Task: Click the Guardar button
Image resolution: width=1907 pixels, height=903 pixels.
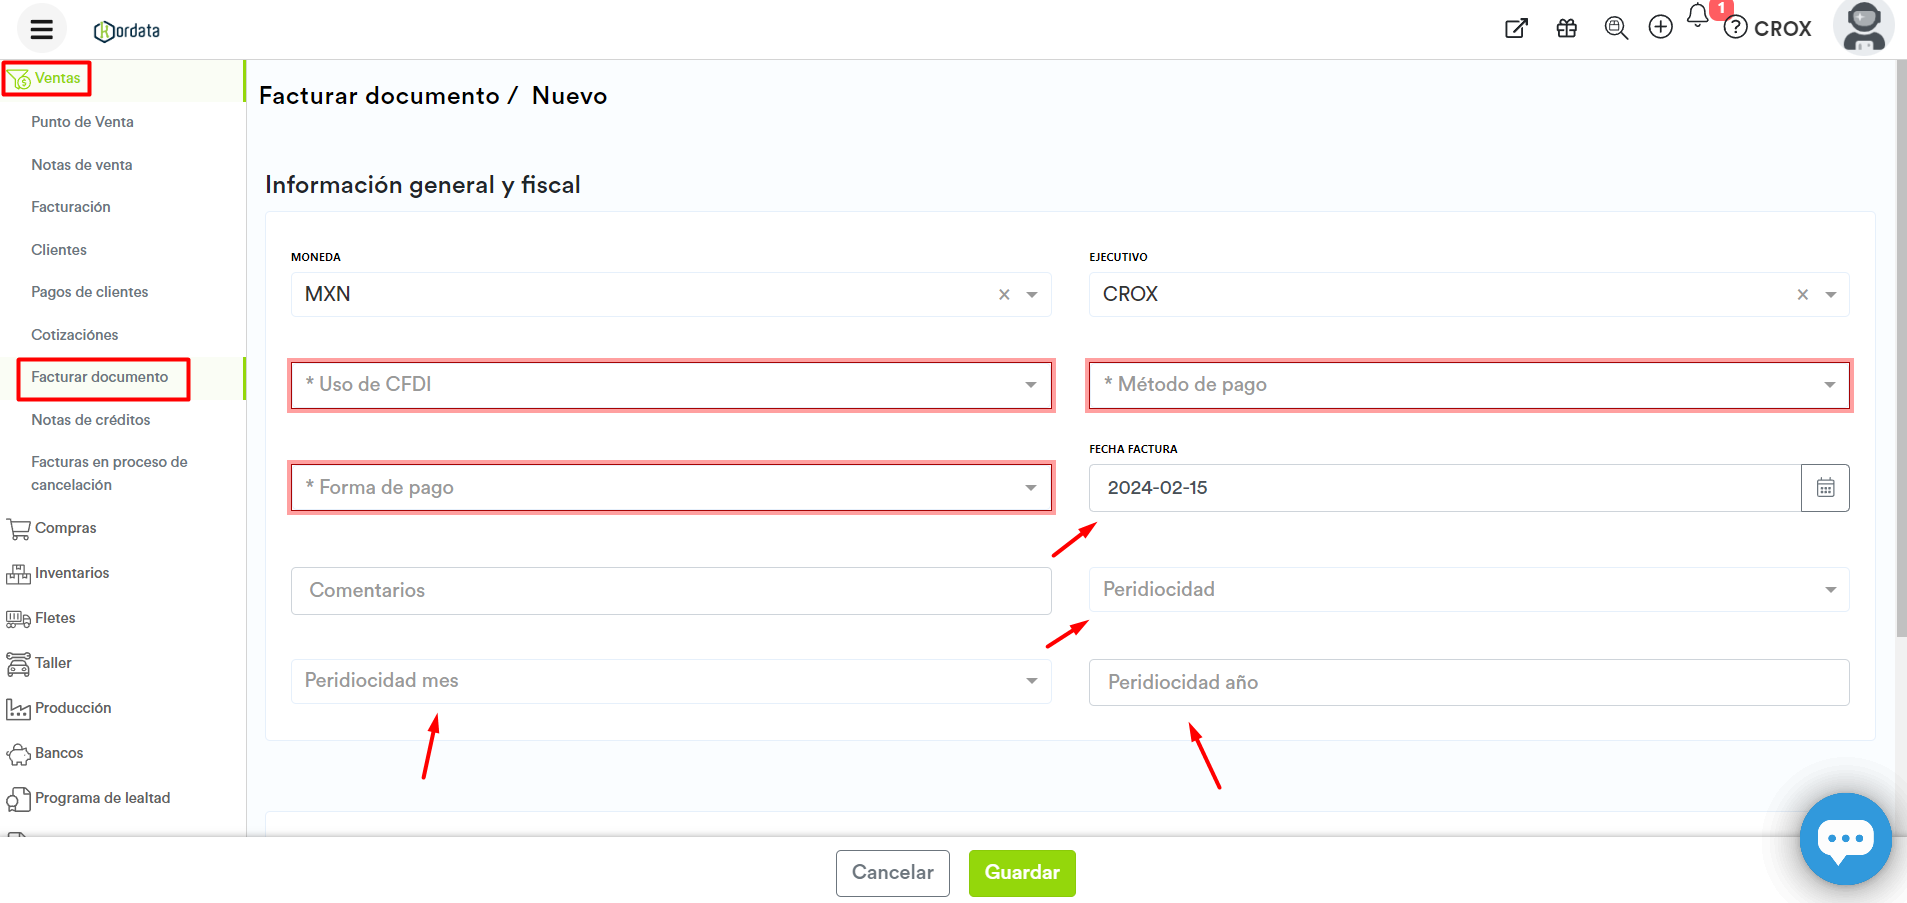Action: click(x=1021, y=873)
